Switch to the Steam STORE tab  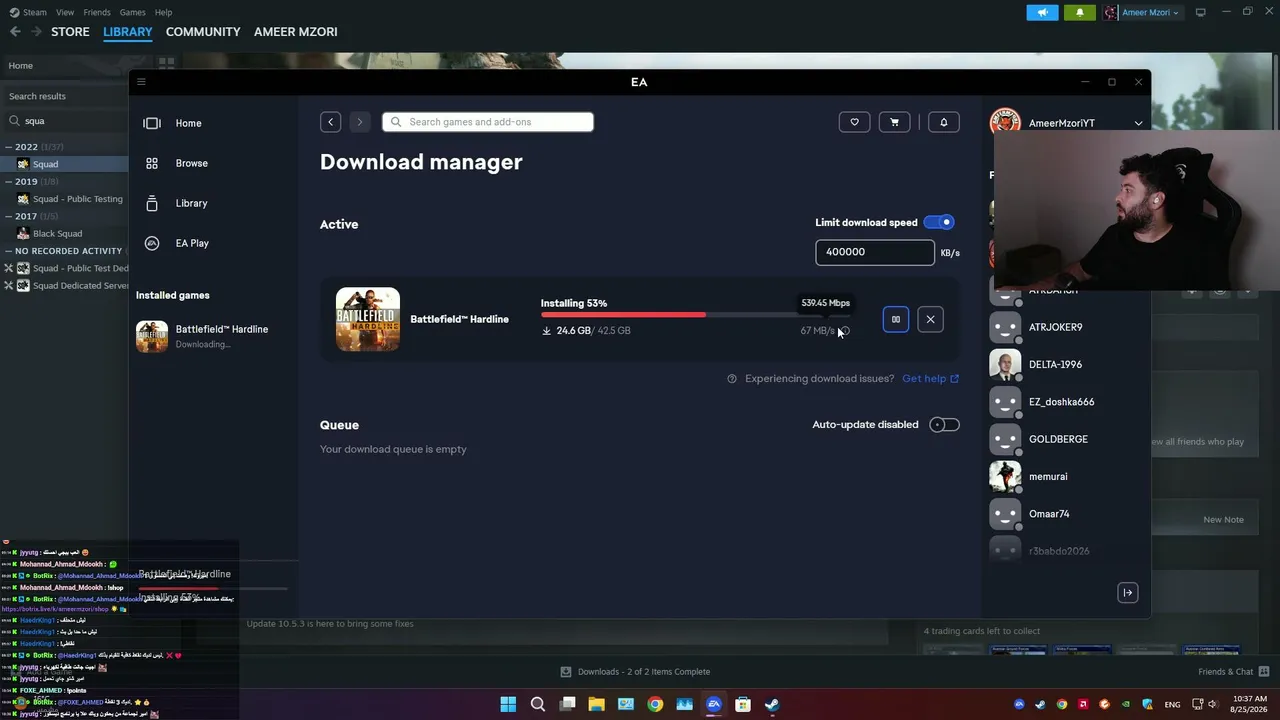[70, 32]
